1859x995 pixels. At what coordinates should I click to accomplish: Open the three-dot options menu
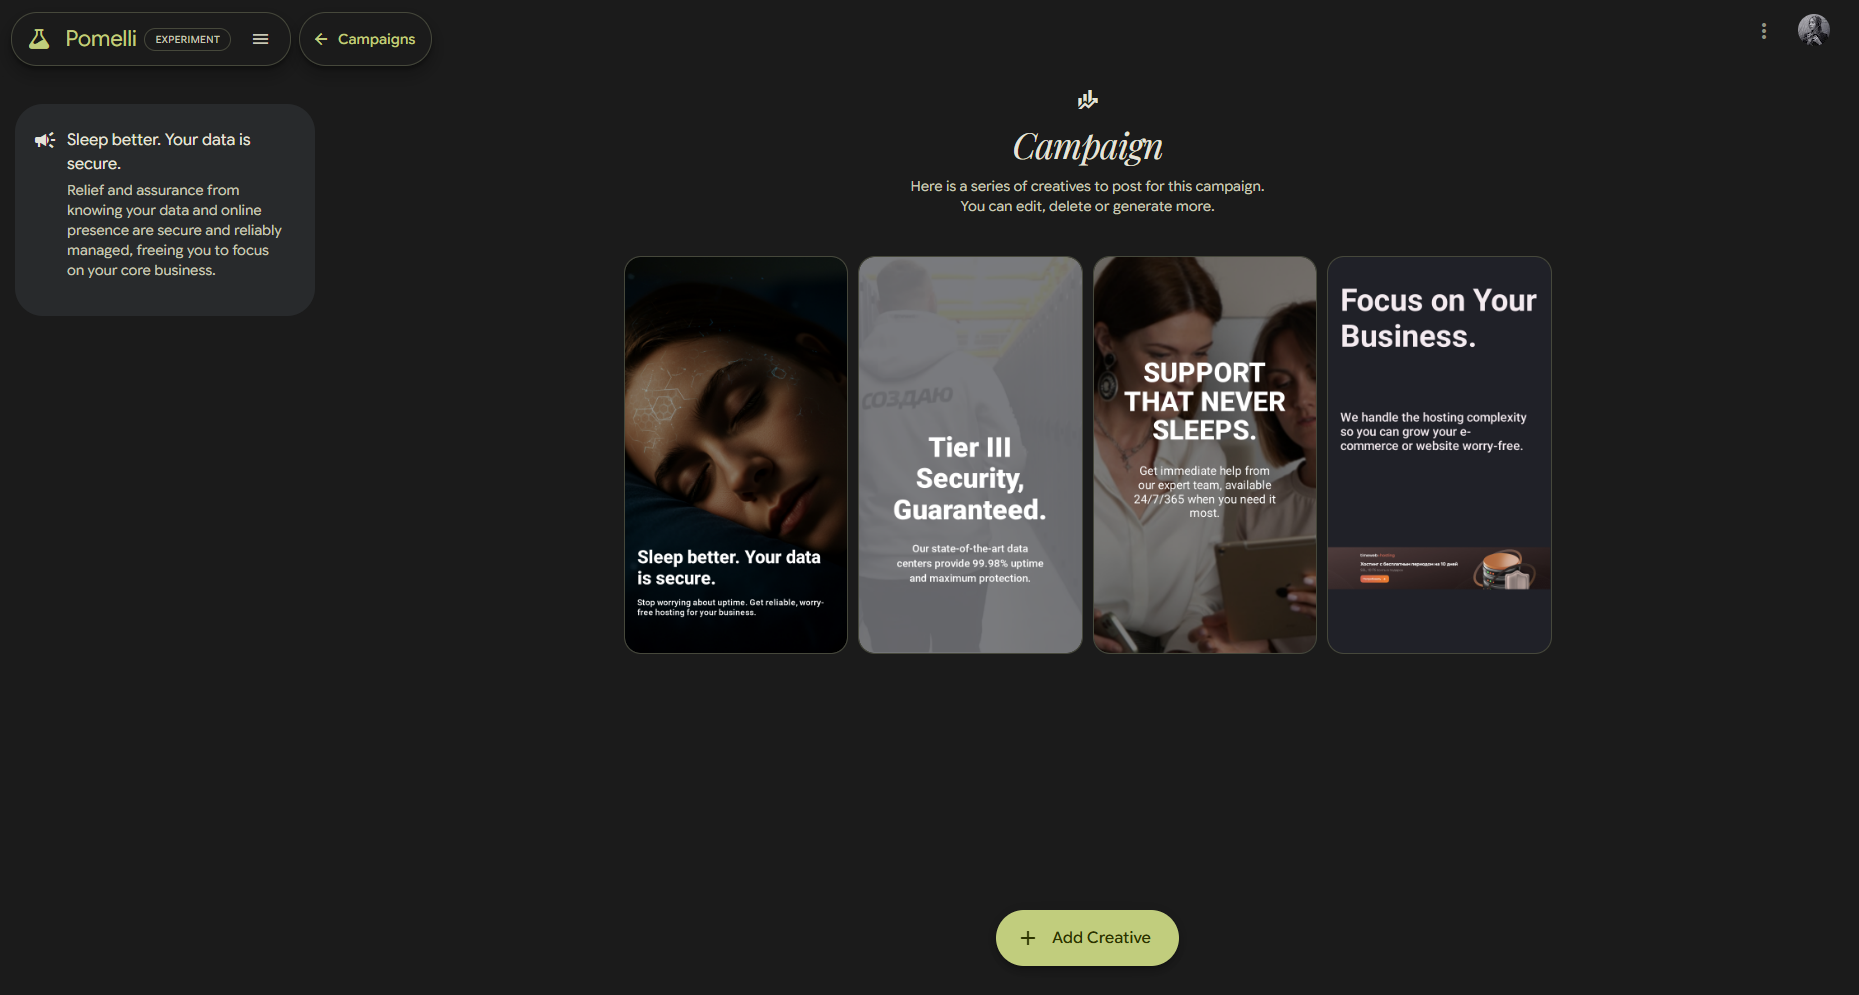[x=1764, y=31]
